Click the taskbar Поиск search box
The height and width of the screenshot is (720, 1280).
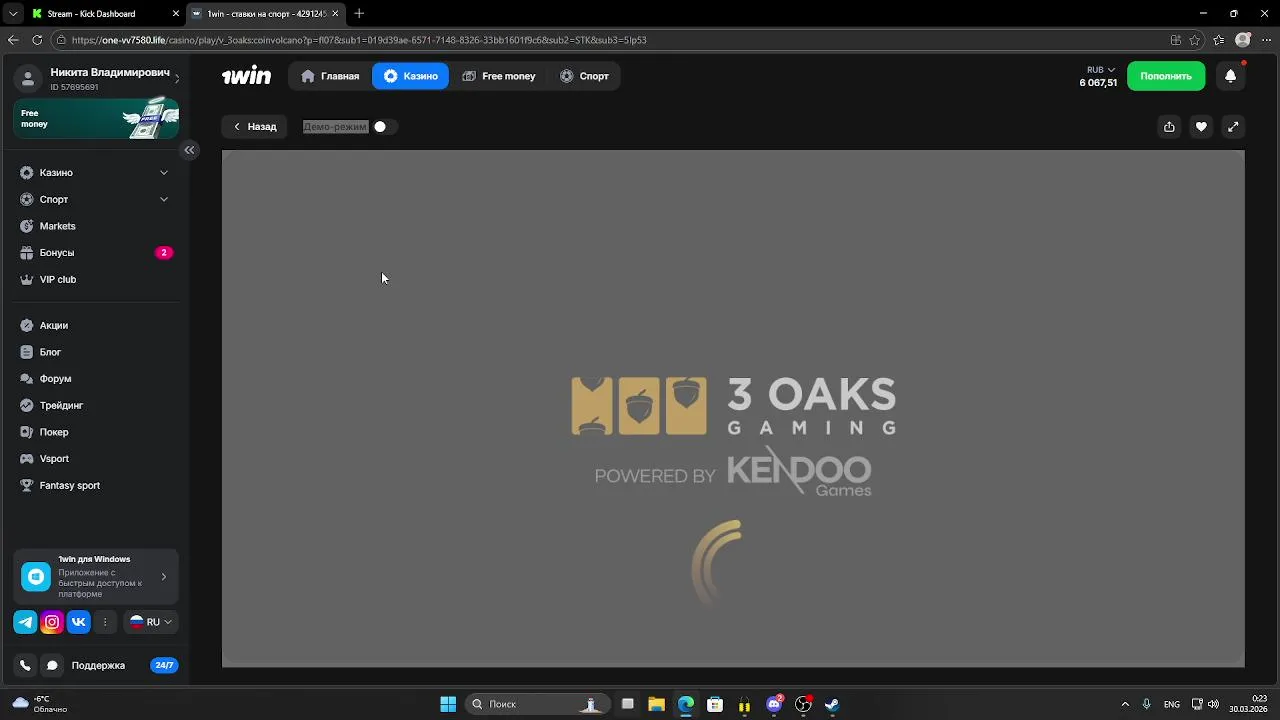pos(537,704)
